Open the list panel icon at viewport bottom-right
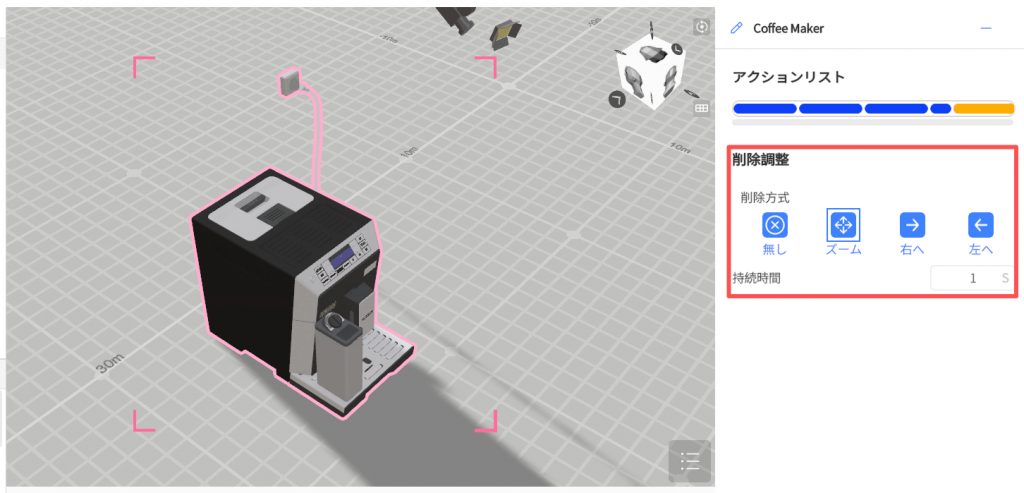 coord(689,461)
